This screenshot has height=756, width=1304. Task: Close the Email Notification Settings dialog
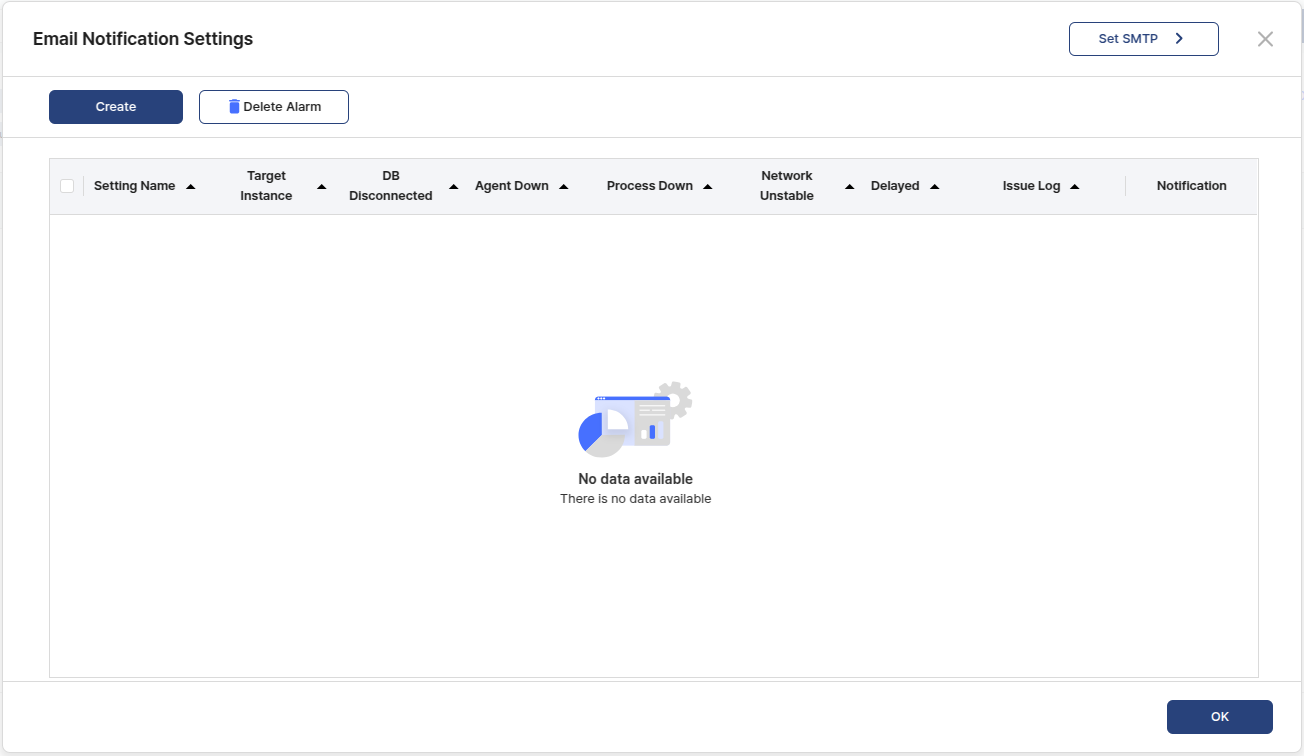[x=1265, y=39]
